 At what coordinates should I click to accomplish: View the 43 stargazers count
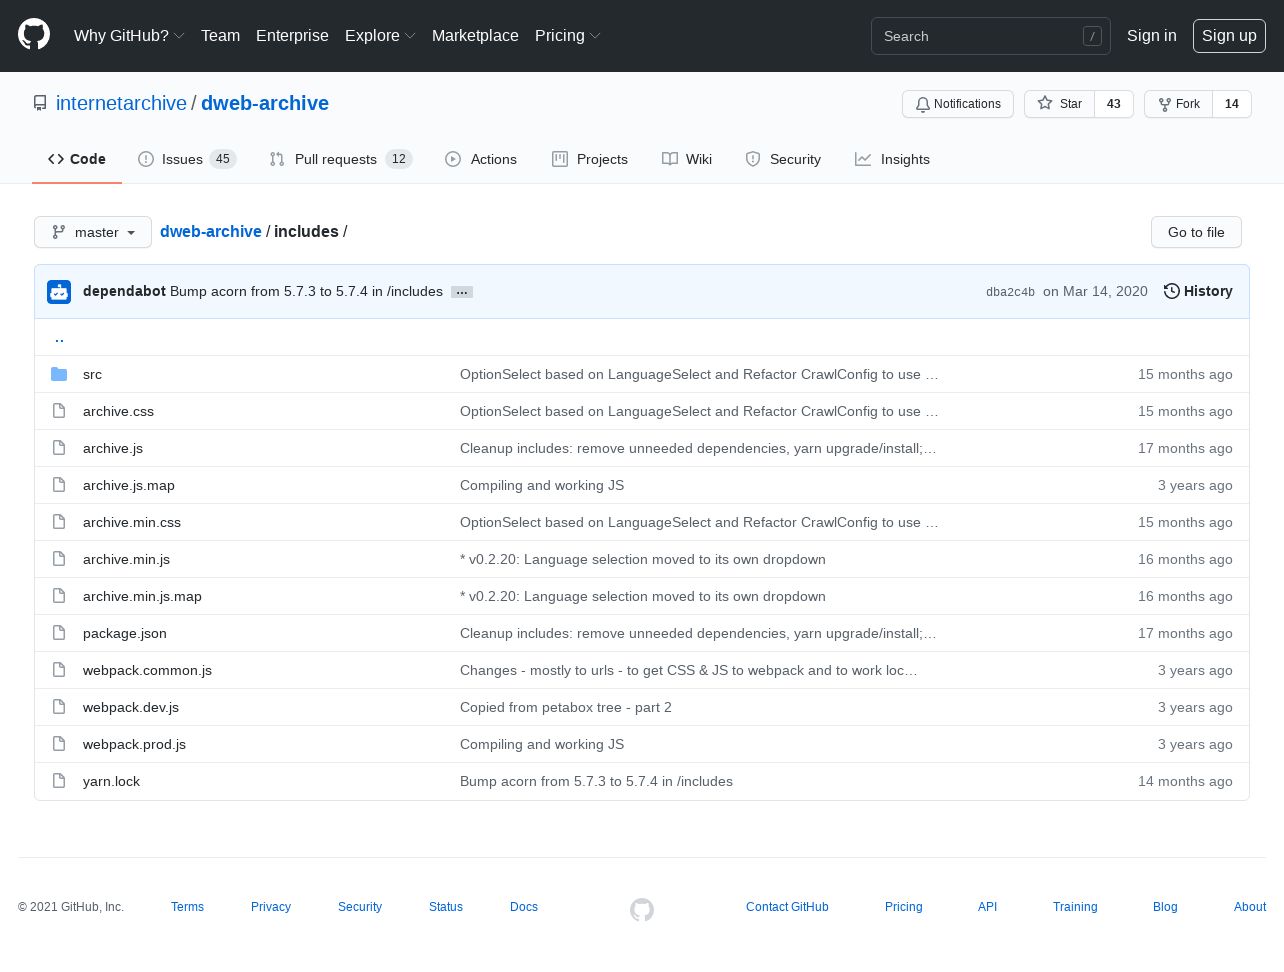[x=1114, y=104]
